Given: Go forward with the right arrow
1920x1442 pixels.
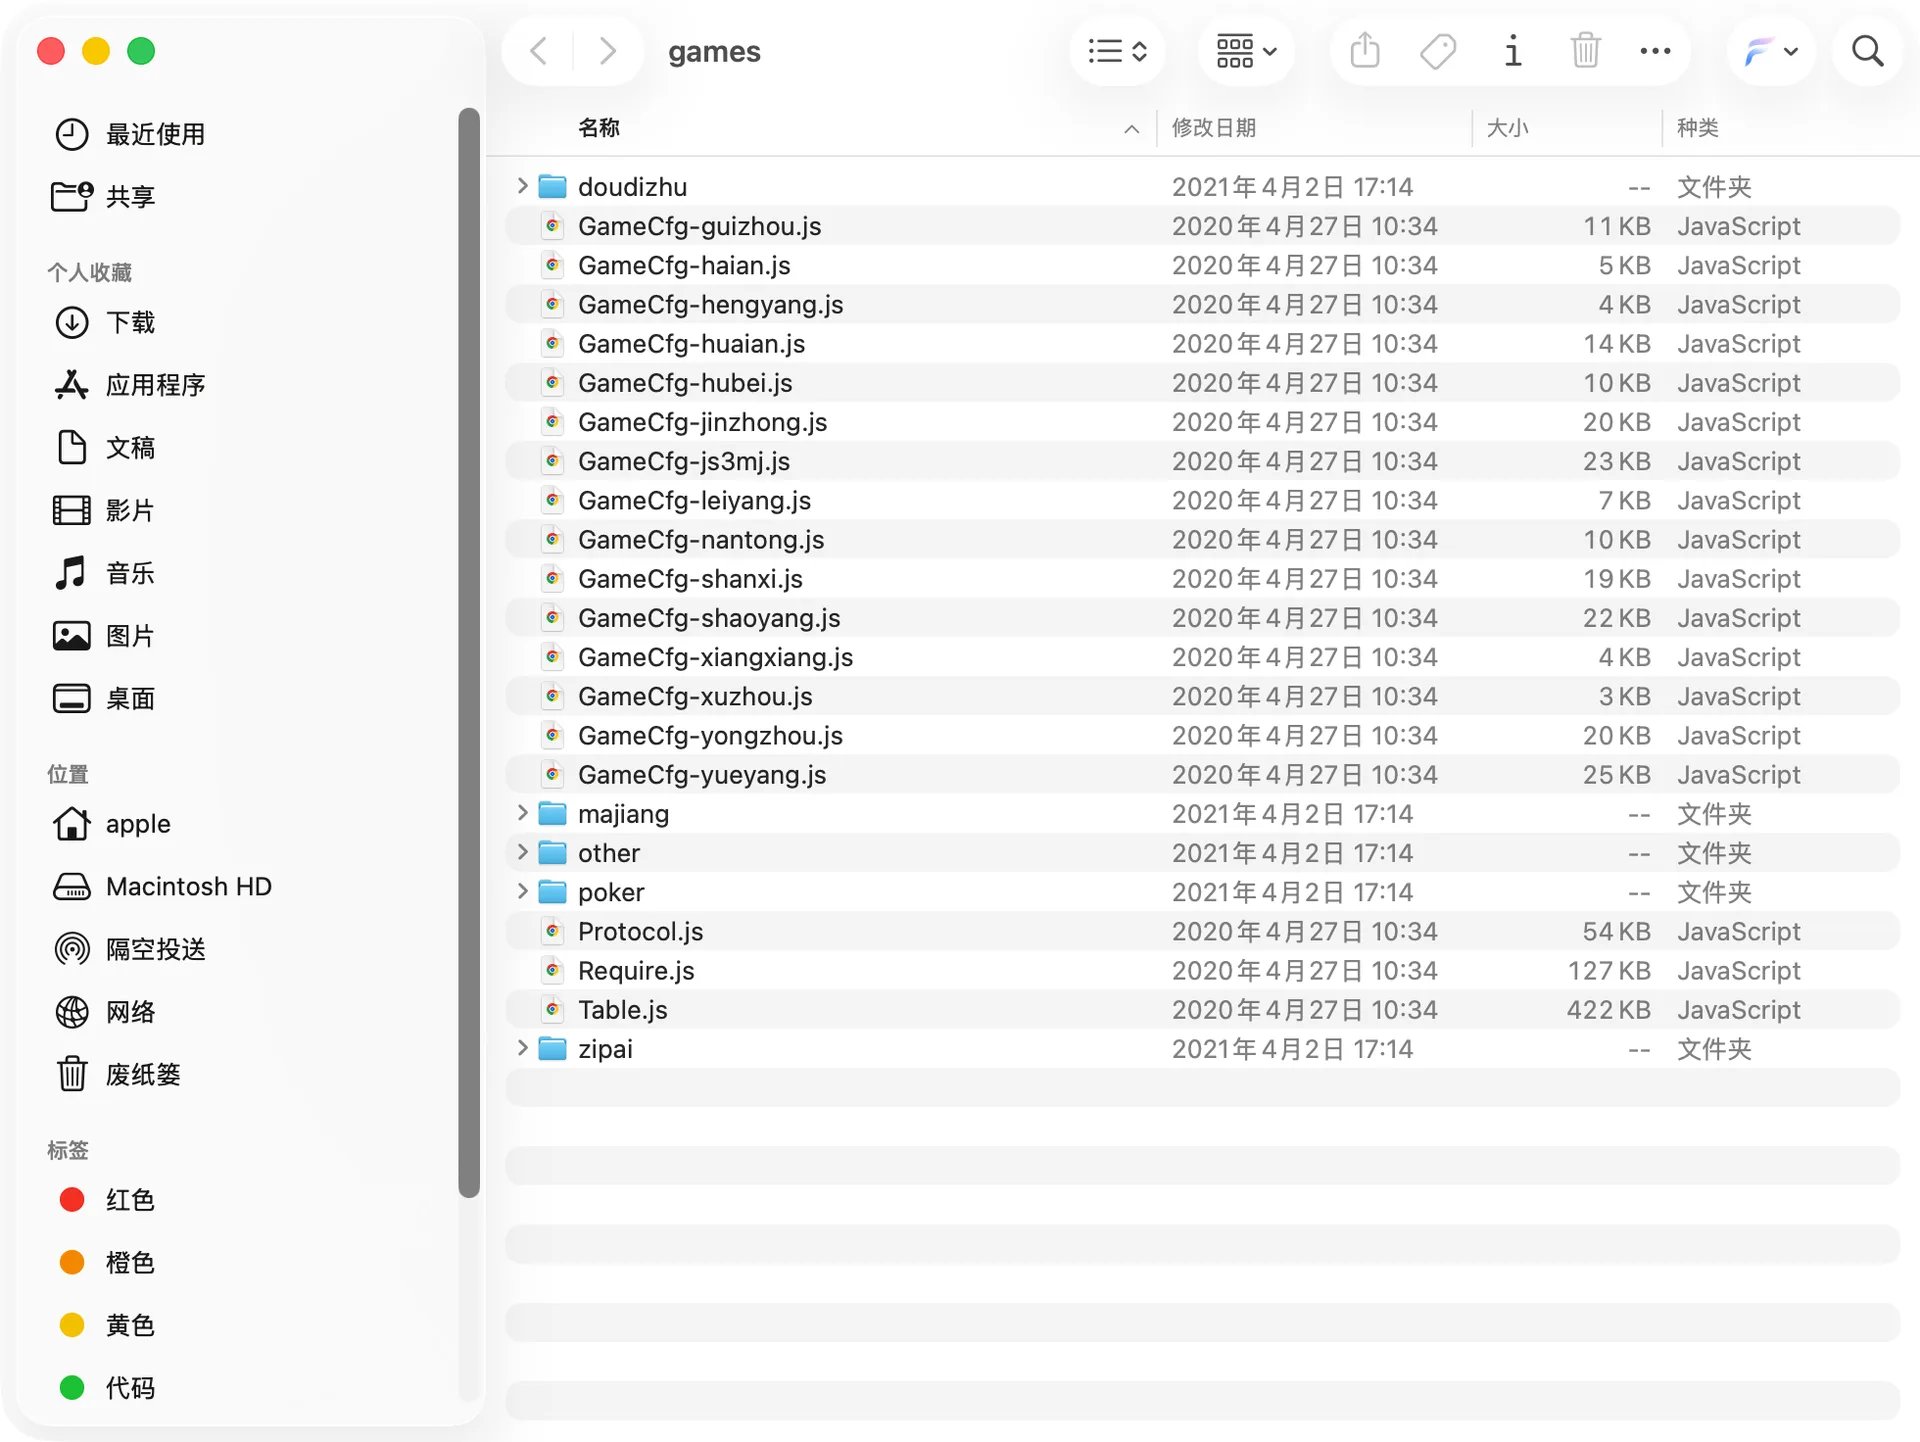Looking at the screenshot, I should tap(607, 51).
